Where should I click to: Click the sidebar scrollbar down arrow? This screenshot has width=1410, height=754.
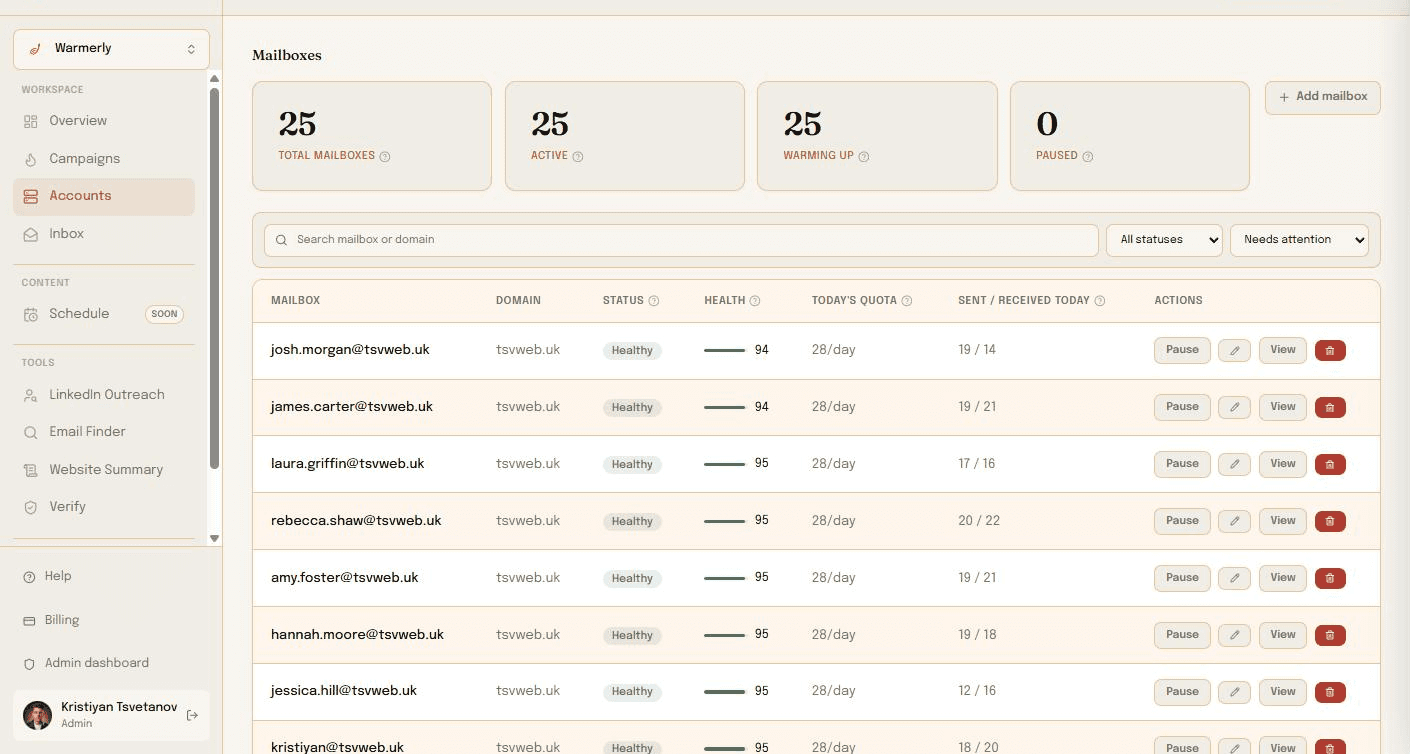pyautogui.click(x=214, y=539)
